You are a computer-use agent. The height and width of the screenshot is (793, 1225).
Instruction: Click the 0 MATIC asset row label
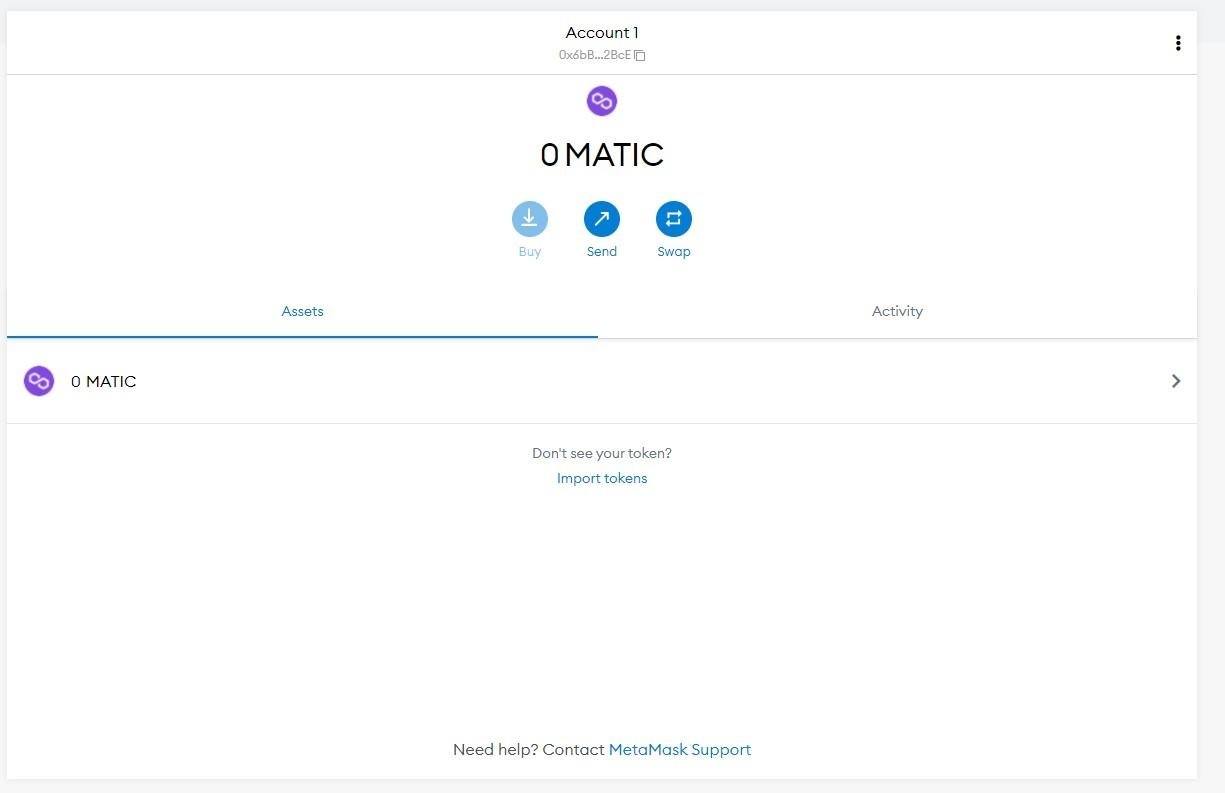pyautogui.click(x=104, y=381)
